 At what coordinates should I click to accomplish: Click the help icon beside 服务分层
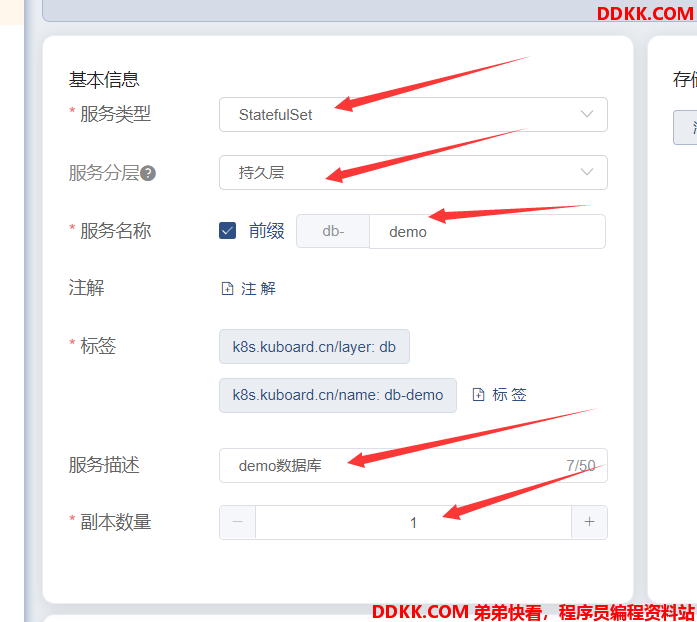click(x=148, y=173)
